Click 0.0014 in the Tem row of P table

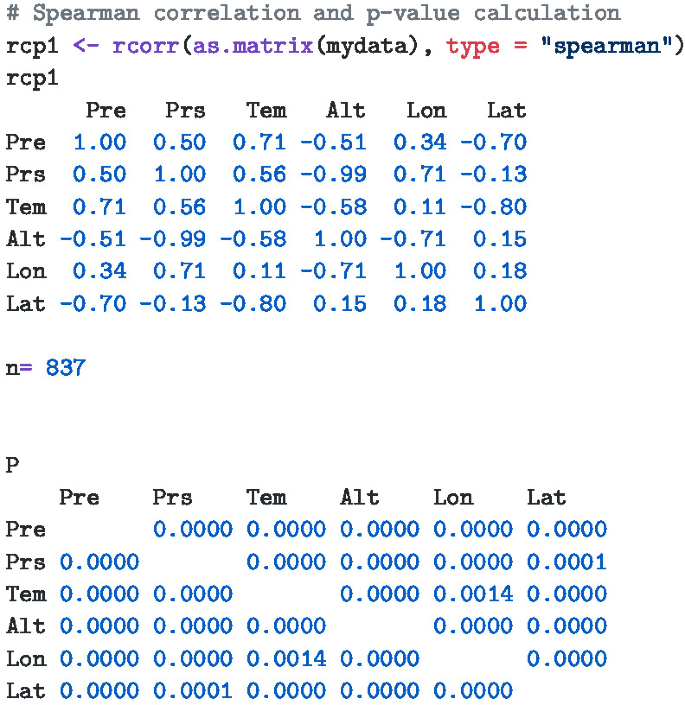coord(473,594)
